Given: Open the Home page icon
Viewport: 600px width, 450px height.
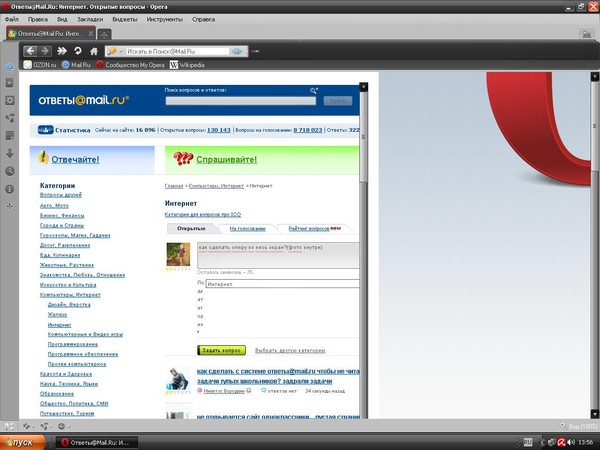Looking at the screenshot, I should [x=94, y=51].
